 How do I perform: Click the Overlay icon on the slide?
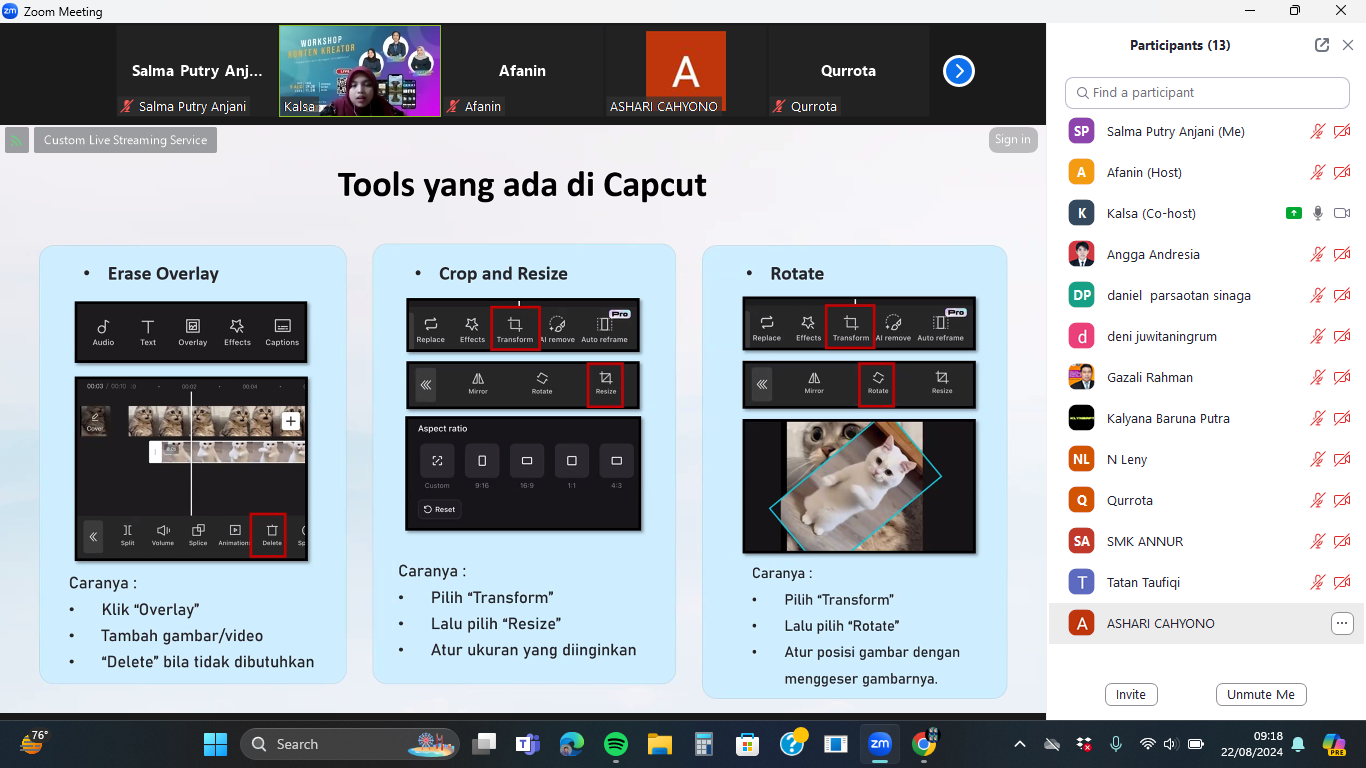(193, 332)
